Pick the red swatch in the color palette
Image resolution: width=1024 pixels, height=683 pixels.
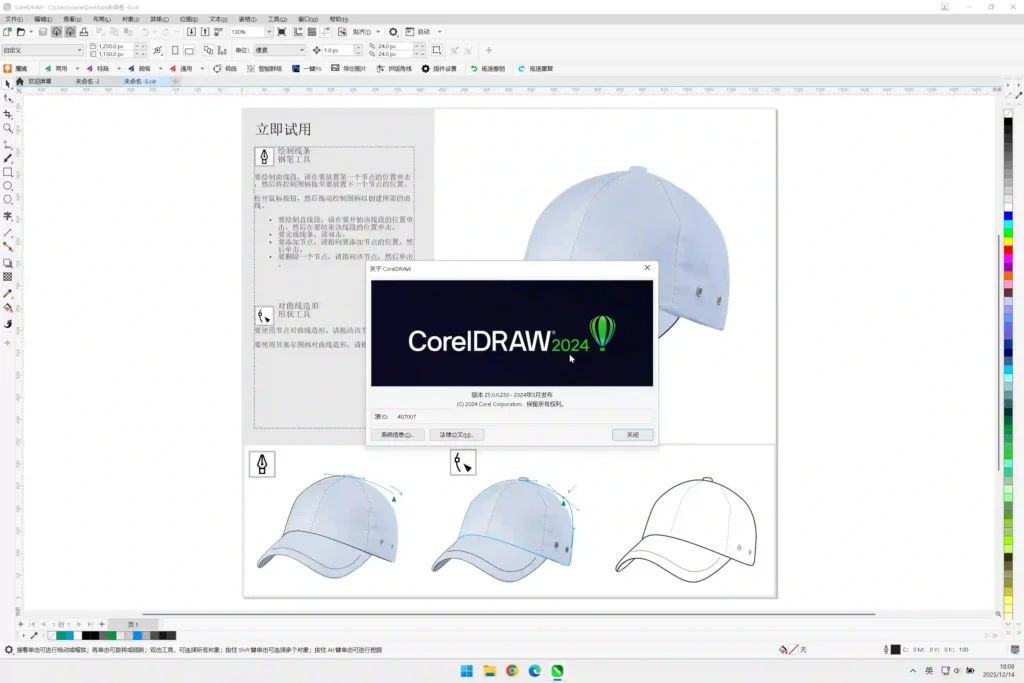[x=1008, y=250]
